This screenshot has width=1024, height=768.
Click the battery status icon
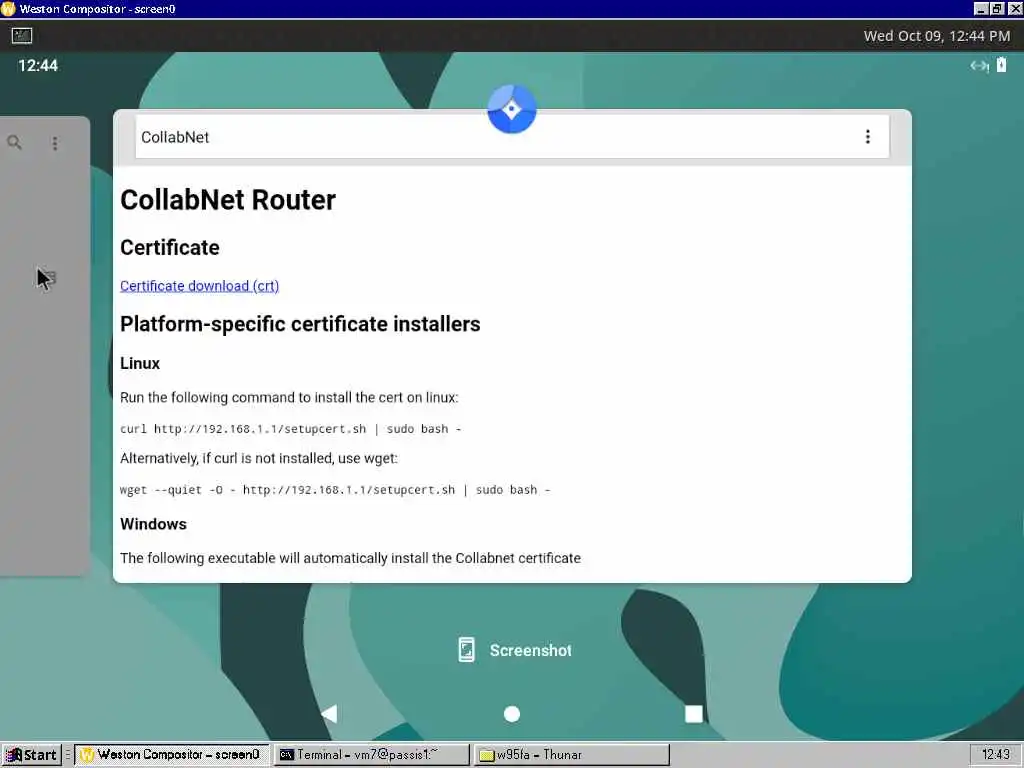pyautogui.click(x=1001, y=65)
